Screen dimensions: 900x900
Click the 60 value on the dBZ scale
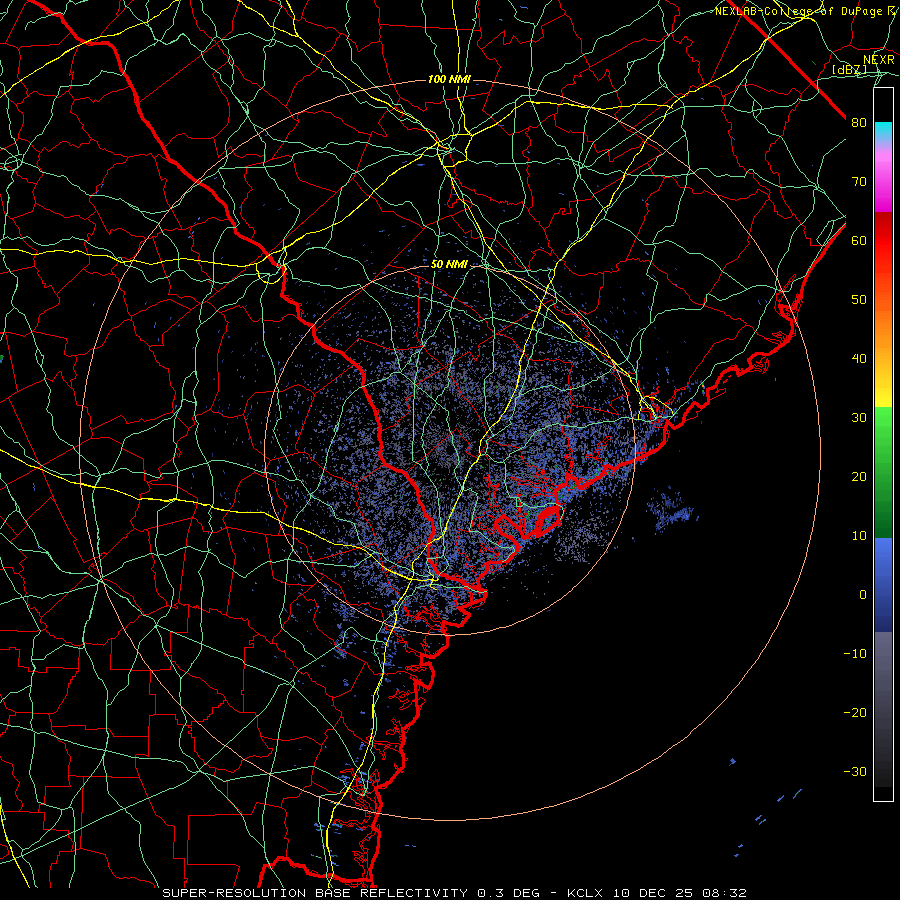859,241
